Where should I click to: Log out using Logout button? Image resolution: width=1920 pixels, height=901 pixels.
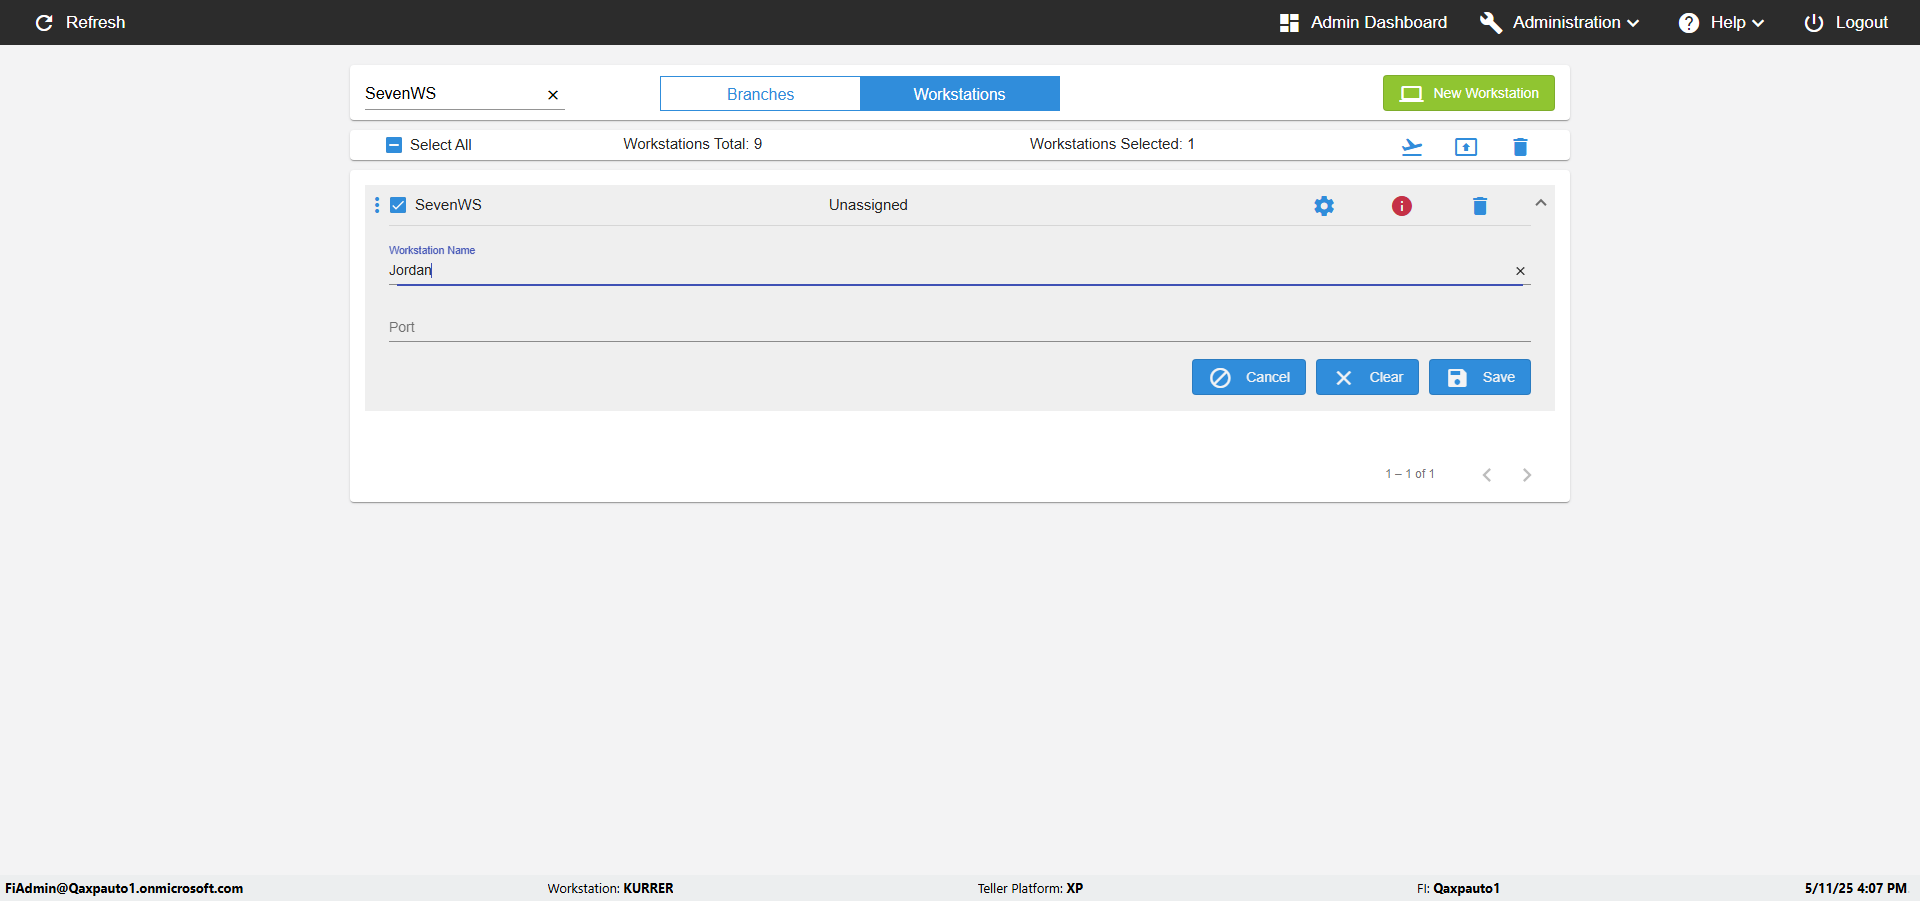coord(1846,22)
